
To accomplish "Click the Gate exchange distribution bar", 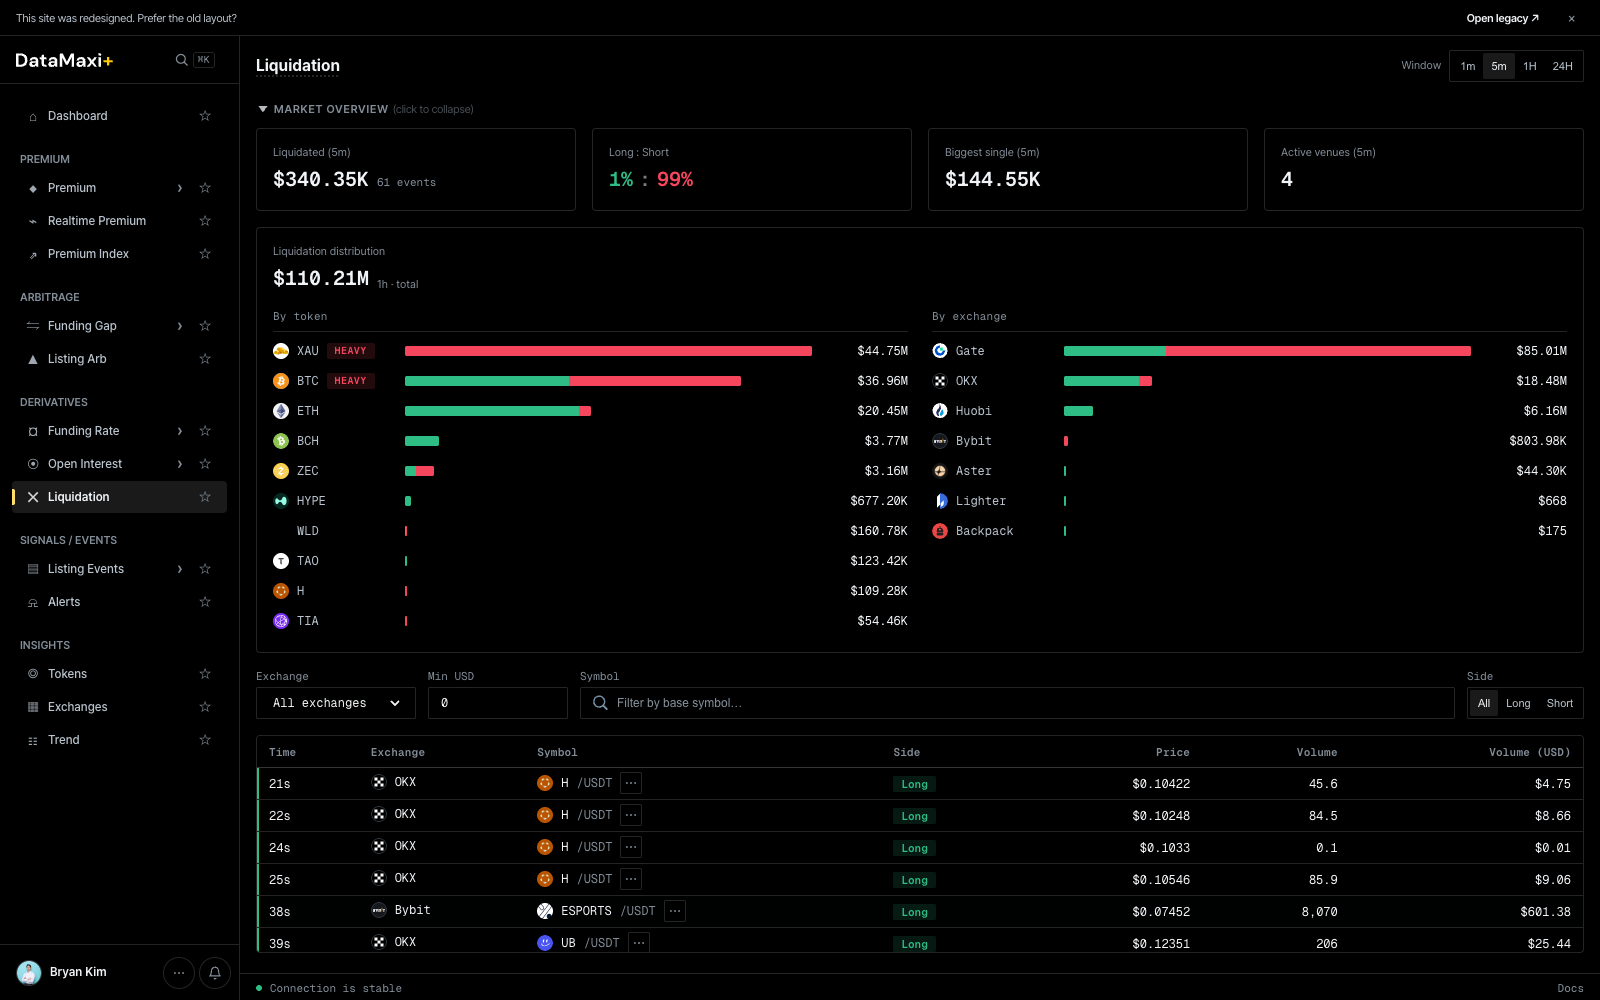I will (1267, 351).
